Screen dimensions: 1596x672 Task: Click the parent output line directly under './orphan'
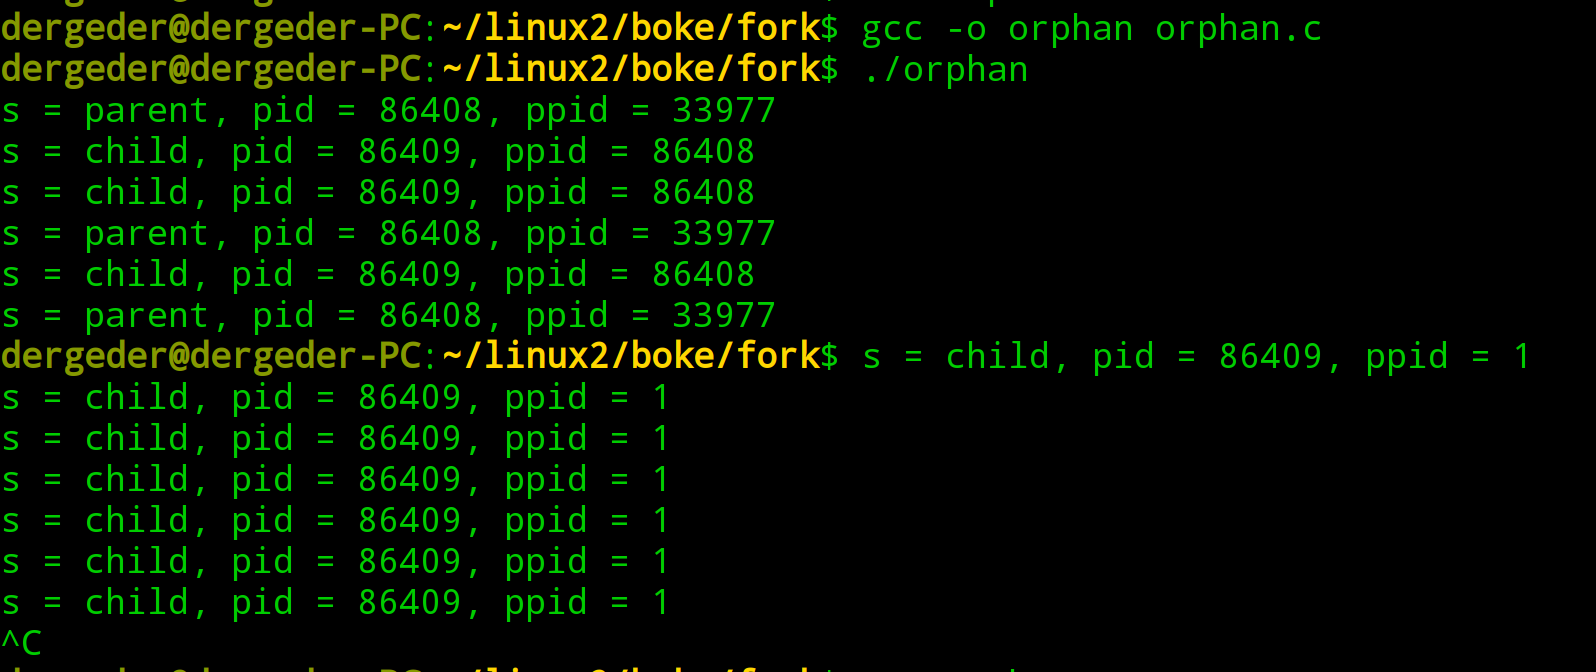[x=389, y=111]
